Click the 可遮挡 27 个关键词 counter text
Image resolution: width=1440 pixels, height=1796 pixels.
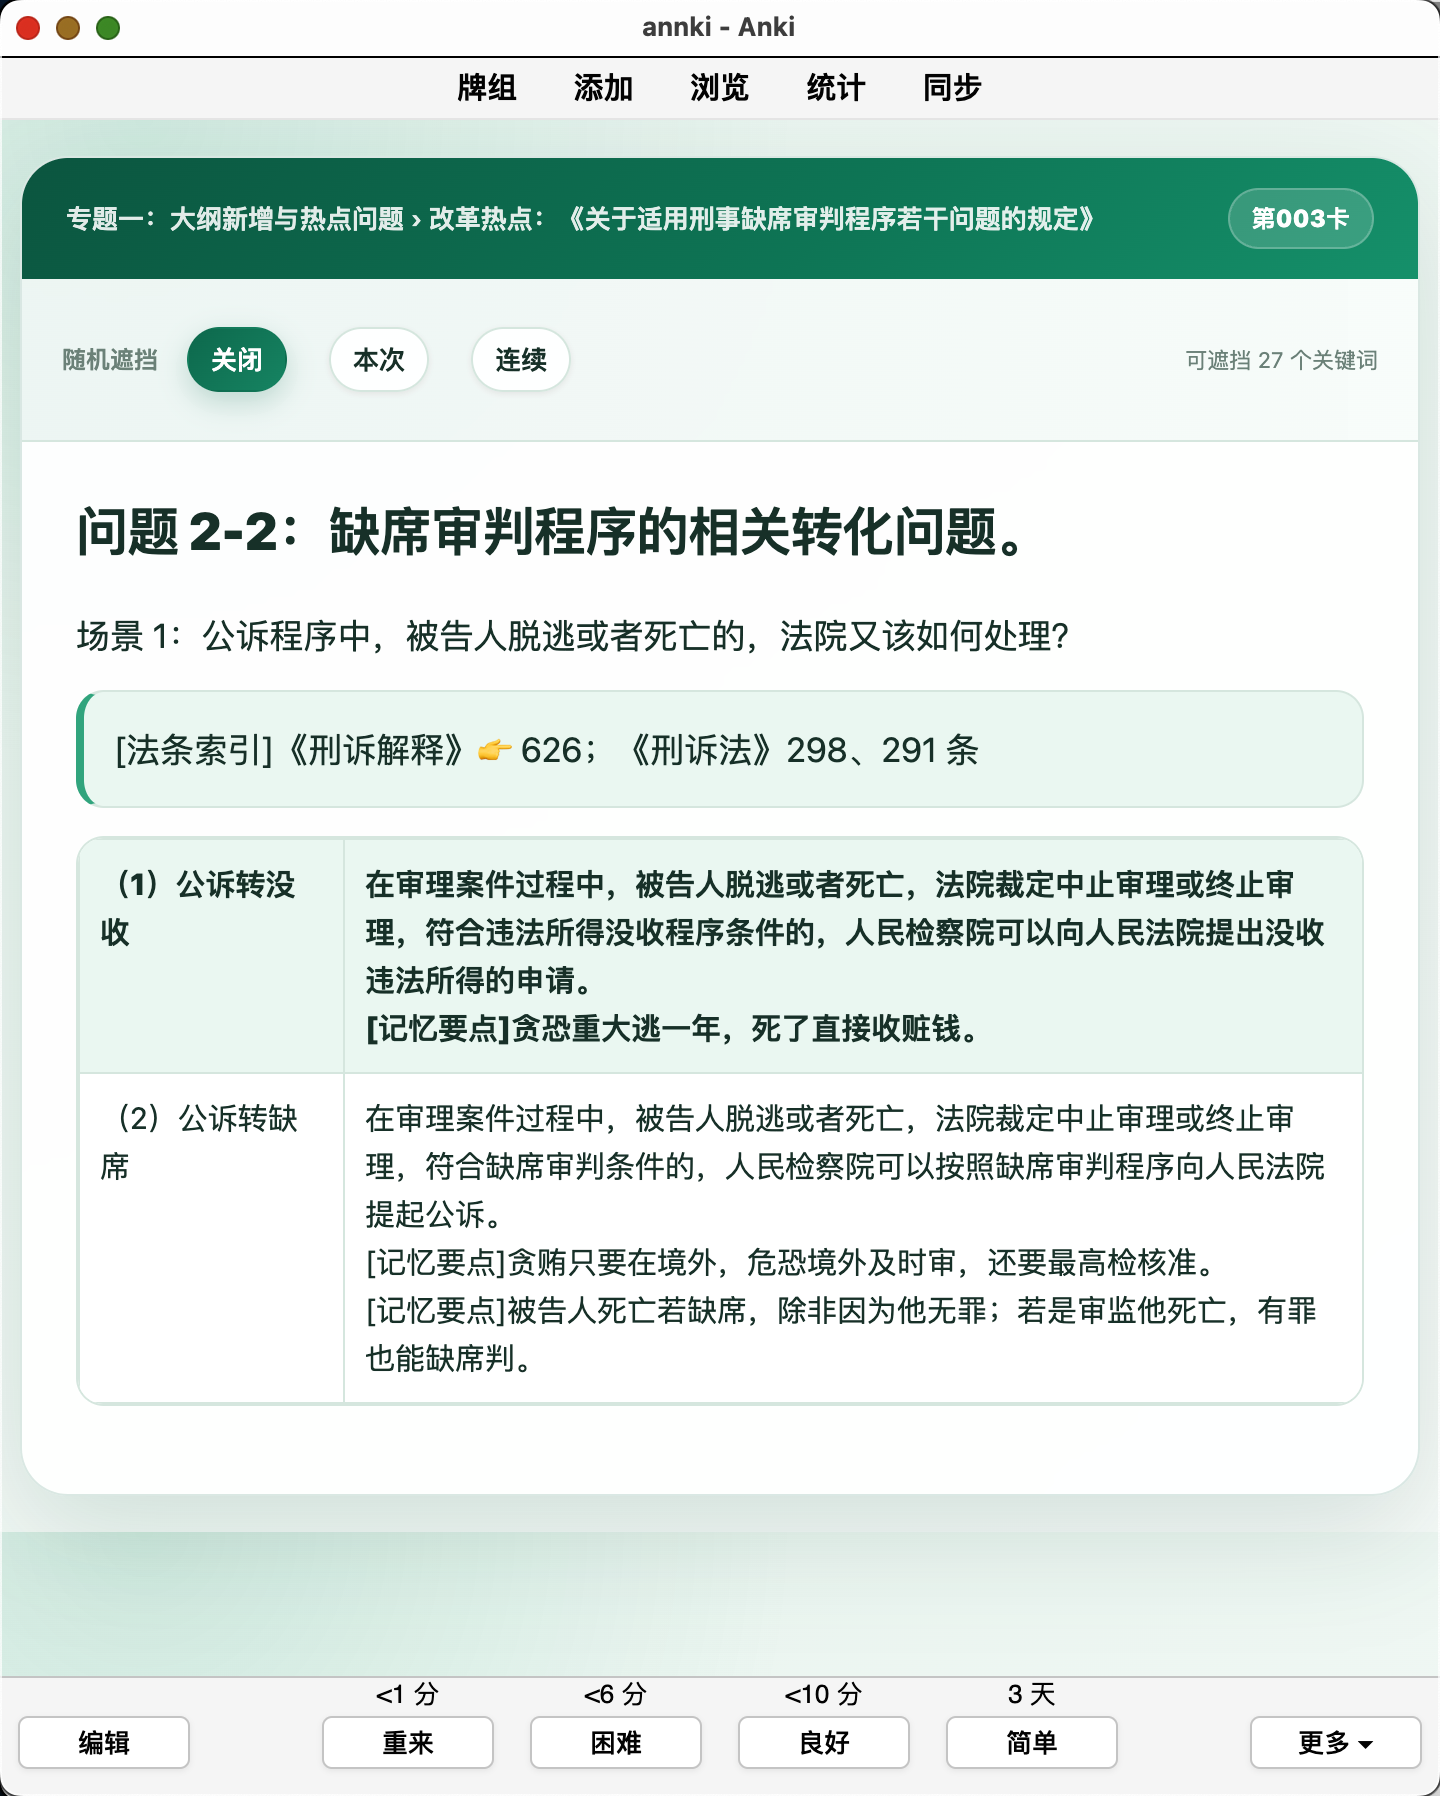(1281, 360)
